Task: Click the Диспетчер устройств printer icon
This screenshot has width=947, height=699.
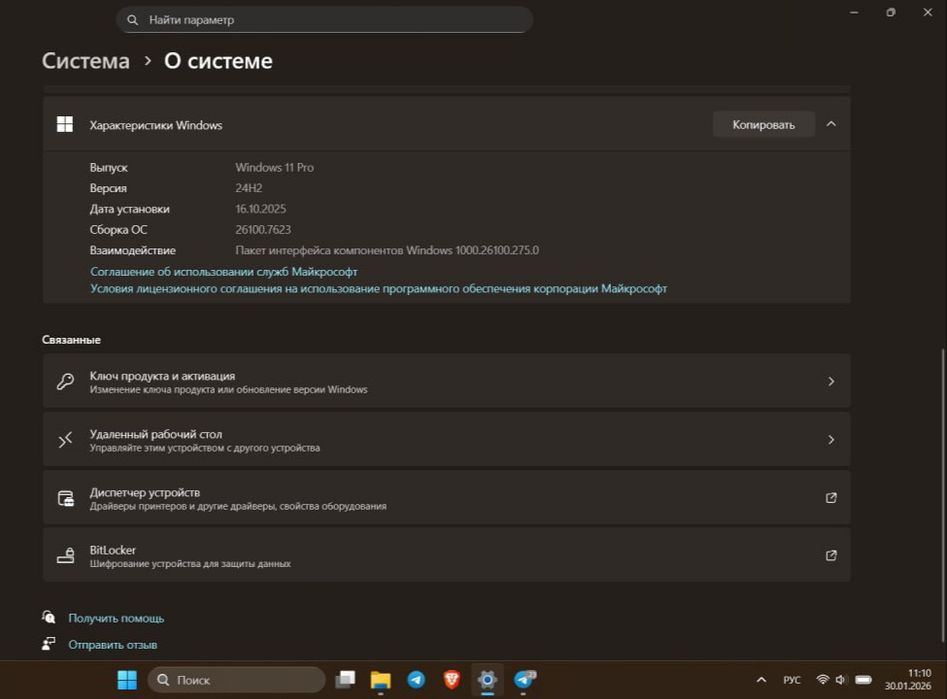Action: click(x=66, y=498)
